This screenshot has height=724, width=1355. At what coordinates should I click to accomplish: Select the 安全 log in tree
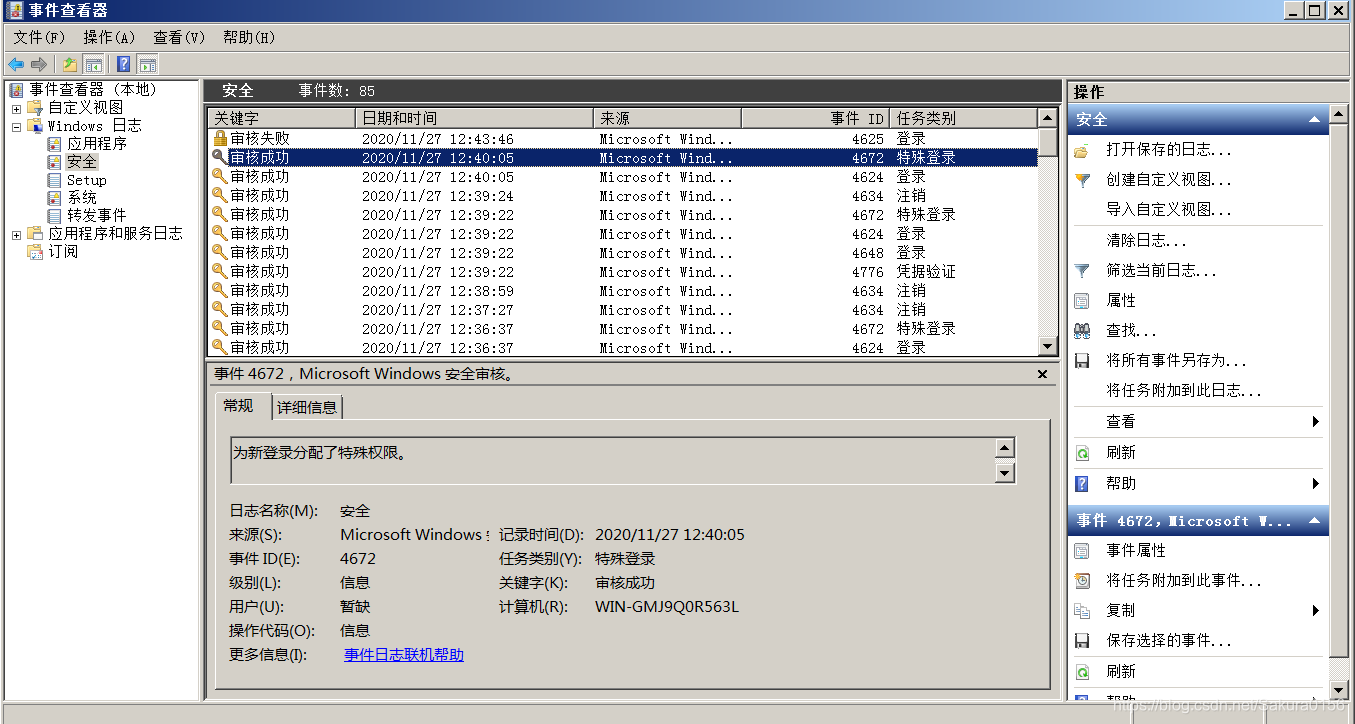click(x=81, y=162)
